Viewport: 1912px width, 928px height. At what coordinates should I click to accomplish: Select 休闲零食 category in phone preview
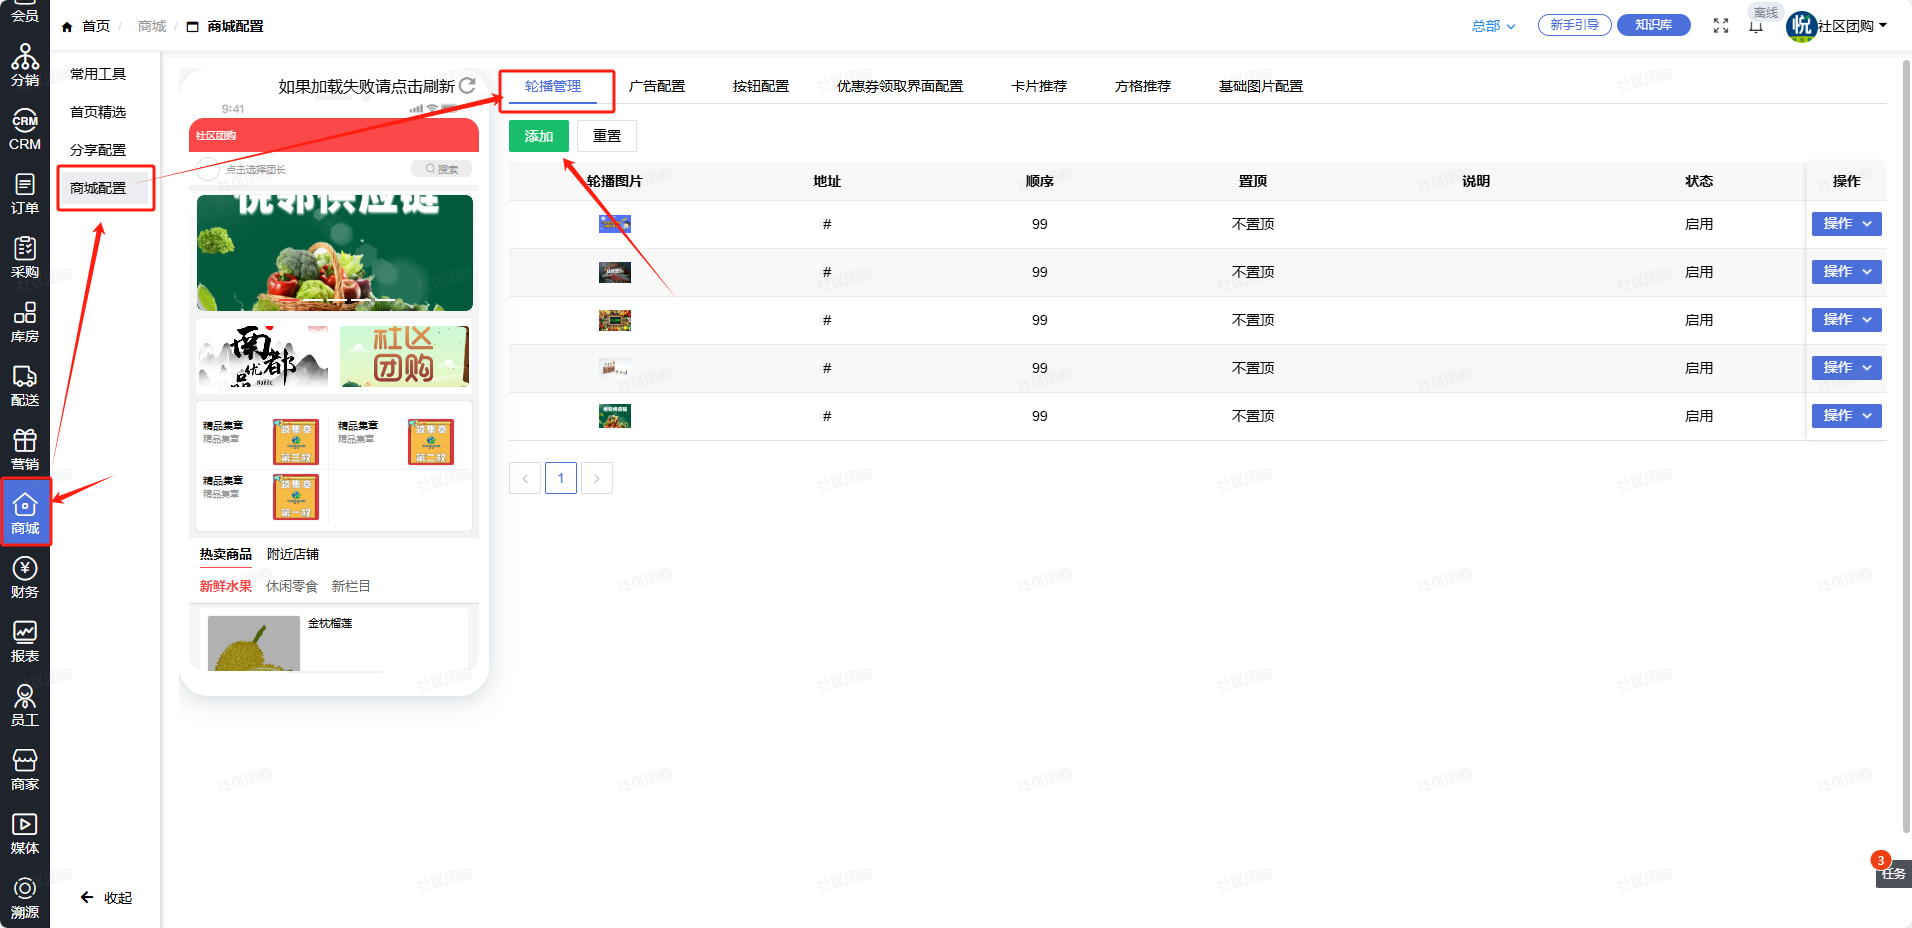point(292,586)
